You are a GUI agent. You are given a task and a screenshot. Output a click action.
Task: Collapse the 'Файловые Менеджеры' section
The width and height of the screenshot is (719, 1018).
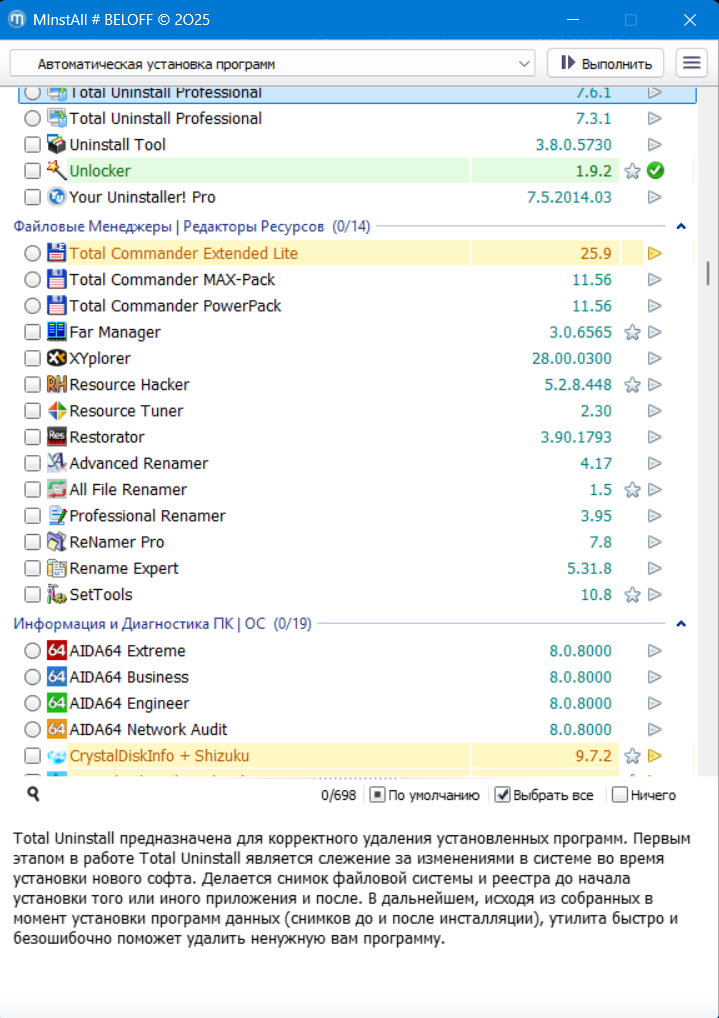tap(681, 226)
